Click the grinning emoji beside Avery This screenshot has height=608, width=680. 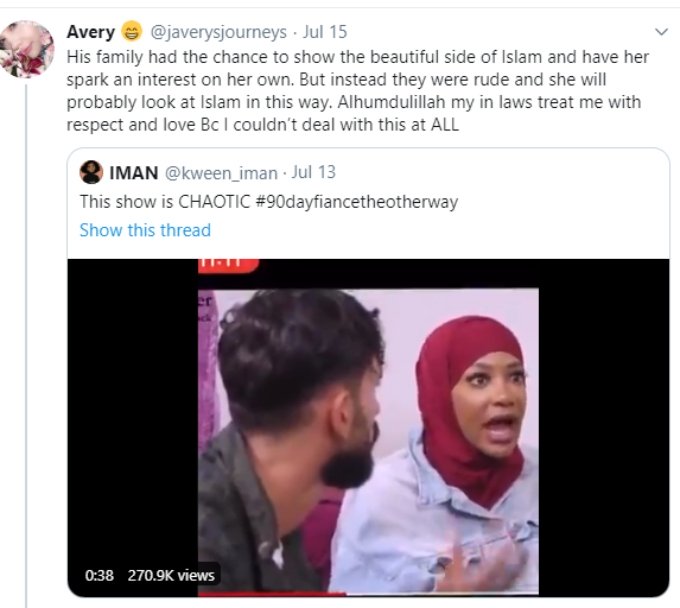click(x=131, y=32)
